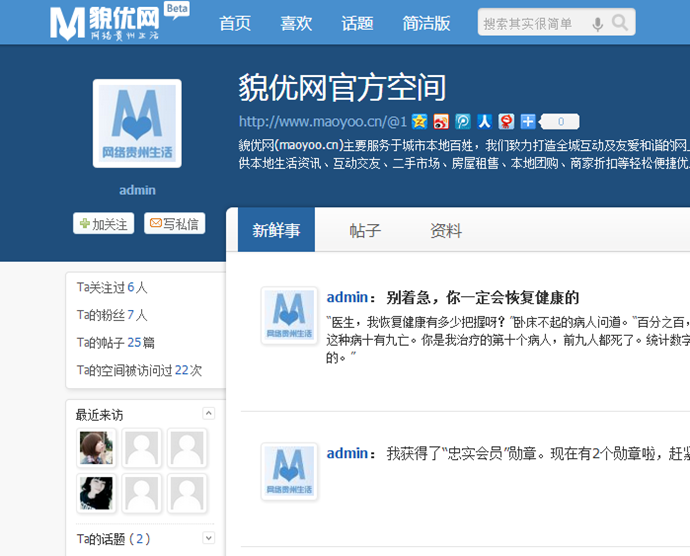Click the Ta的话题 (2) heading
The width and height of the screenshot is (690, 556).
pos(114,539)
